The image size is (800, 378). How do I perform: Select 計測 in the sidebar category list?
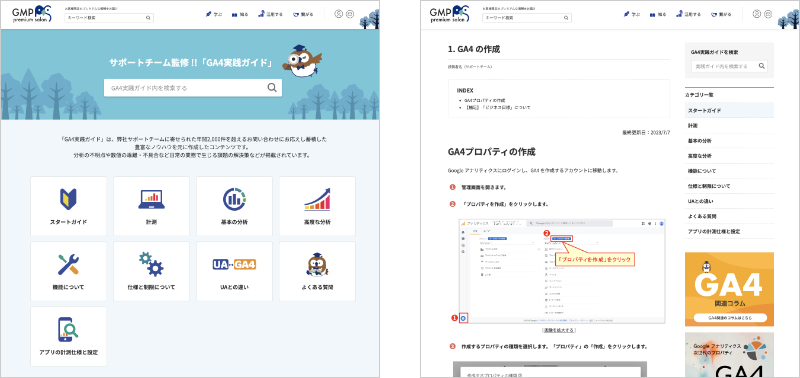(x=729, y=125)
